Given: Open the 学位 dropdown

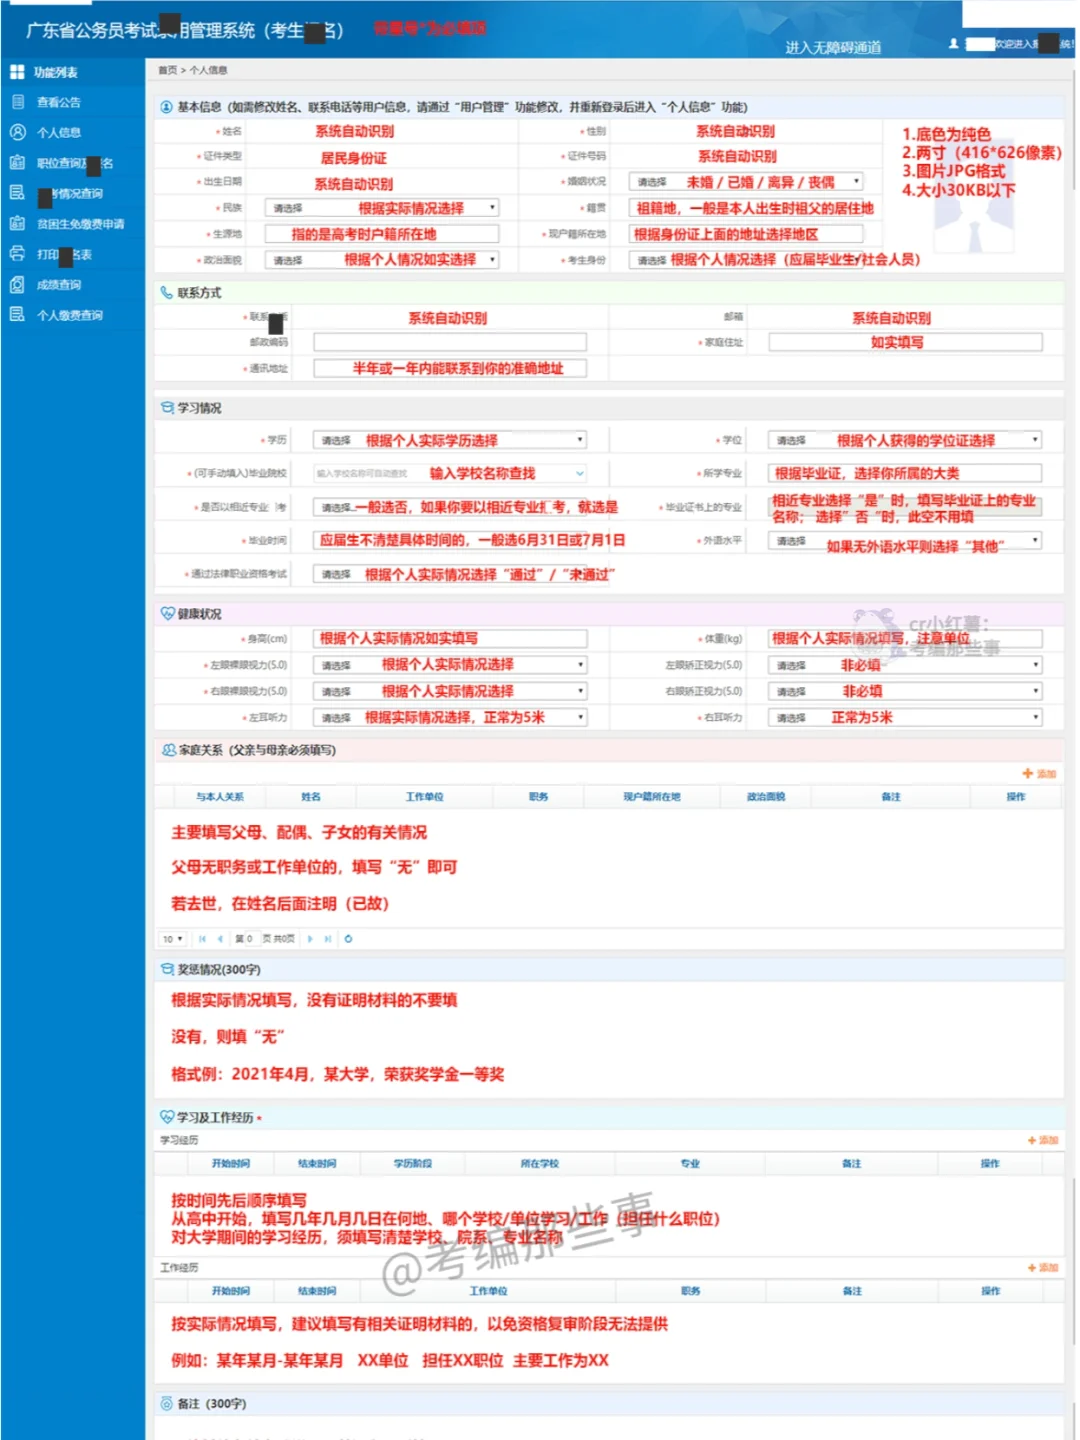Looking at the screenshot, I should 905,440.
